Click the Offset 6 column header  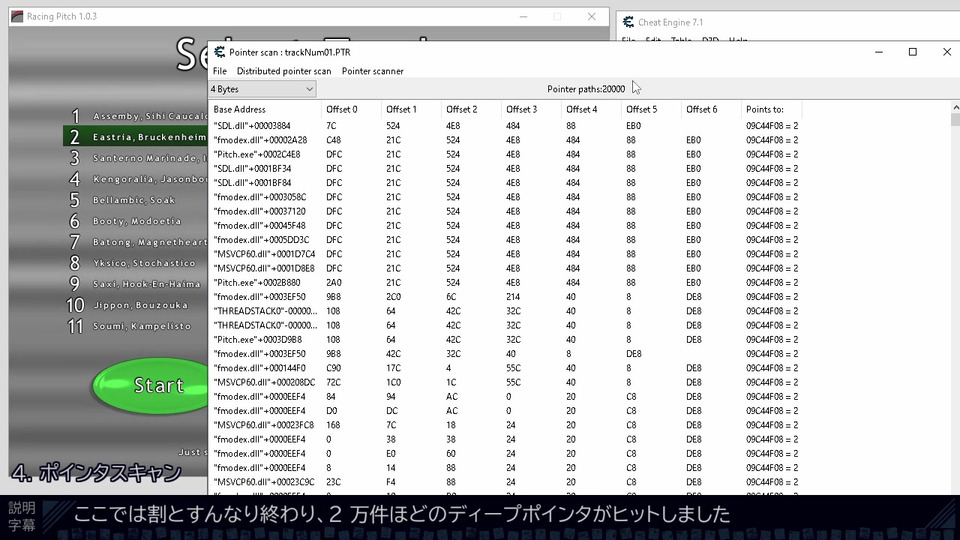pyautogui.click(x=711, y=110)
